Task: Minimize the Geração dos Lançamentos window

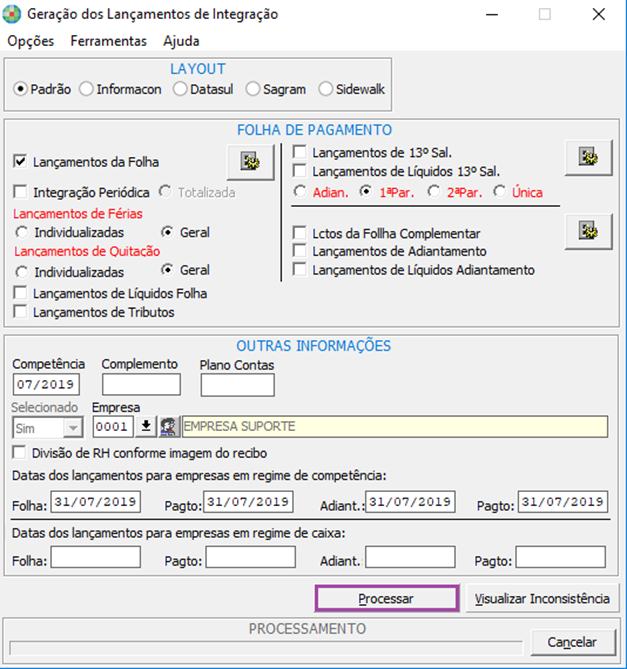Action: click(x=492, y=14)
